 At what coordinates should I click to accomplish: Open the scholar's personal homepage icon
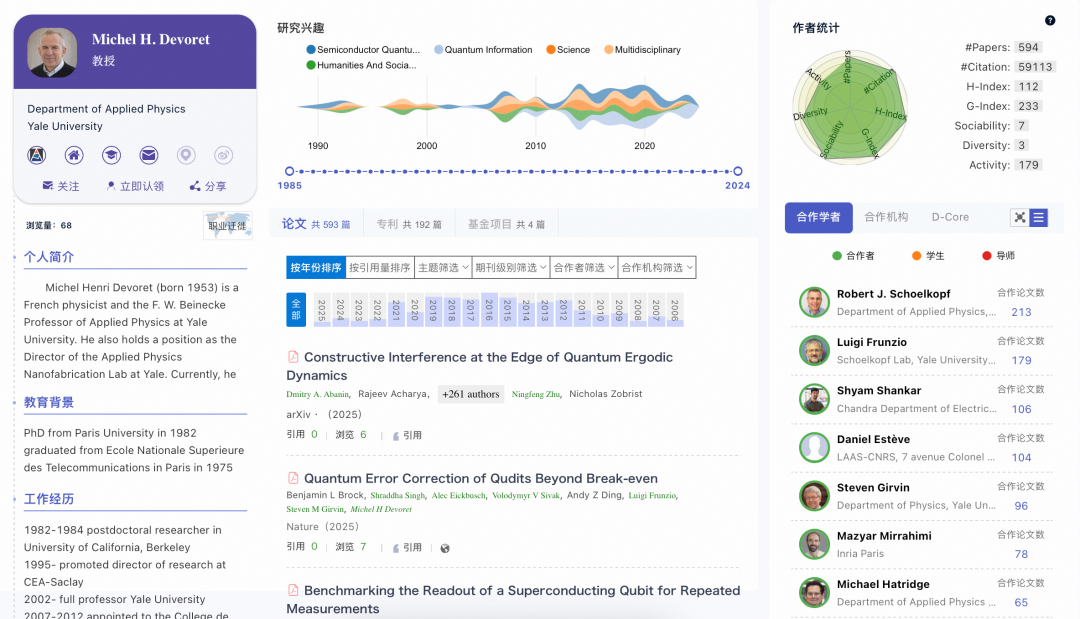(x=74, y=155)
